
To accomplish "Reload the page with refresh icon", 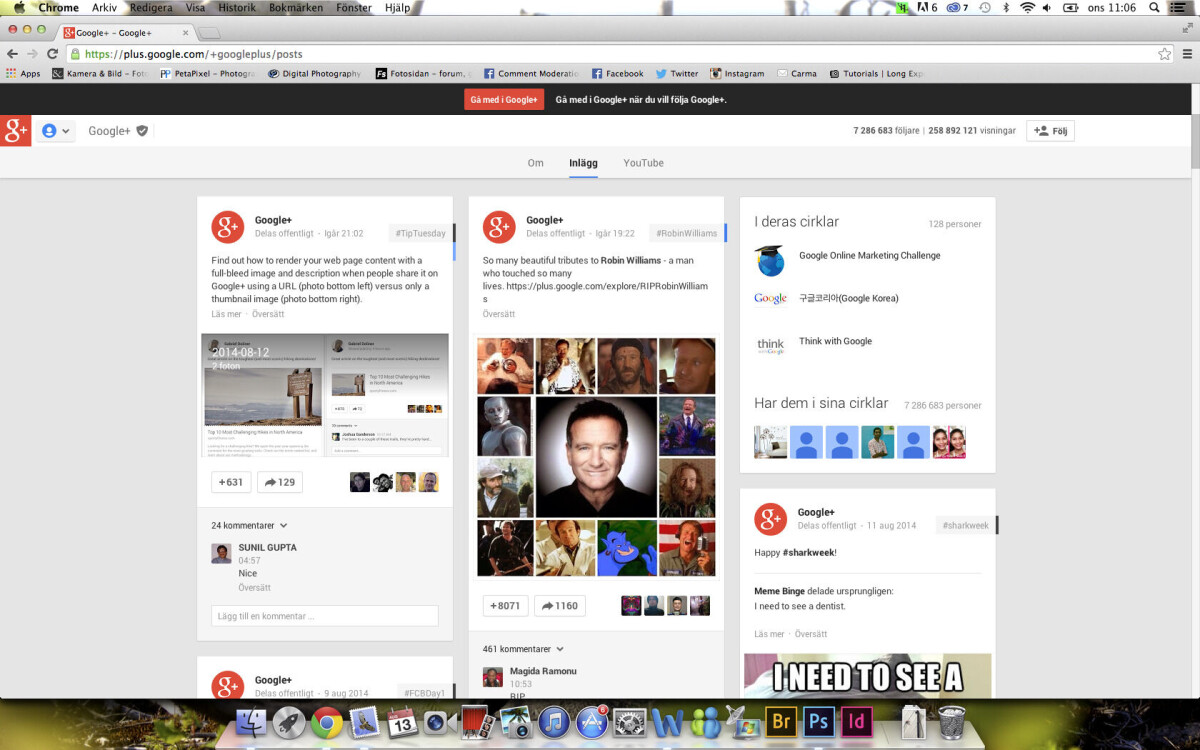I will [x=52, y=54].
